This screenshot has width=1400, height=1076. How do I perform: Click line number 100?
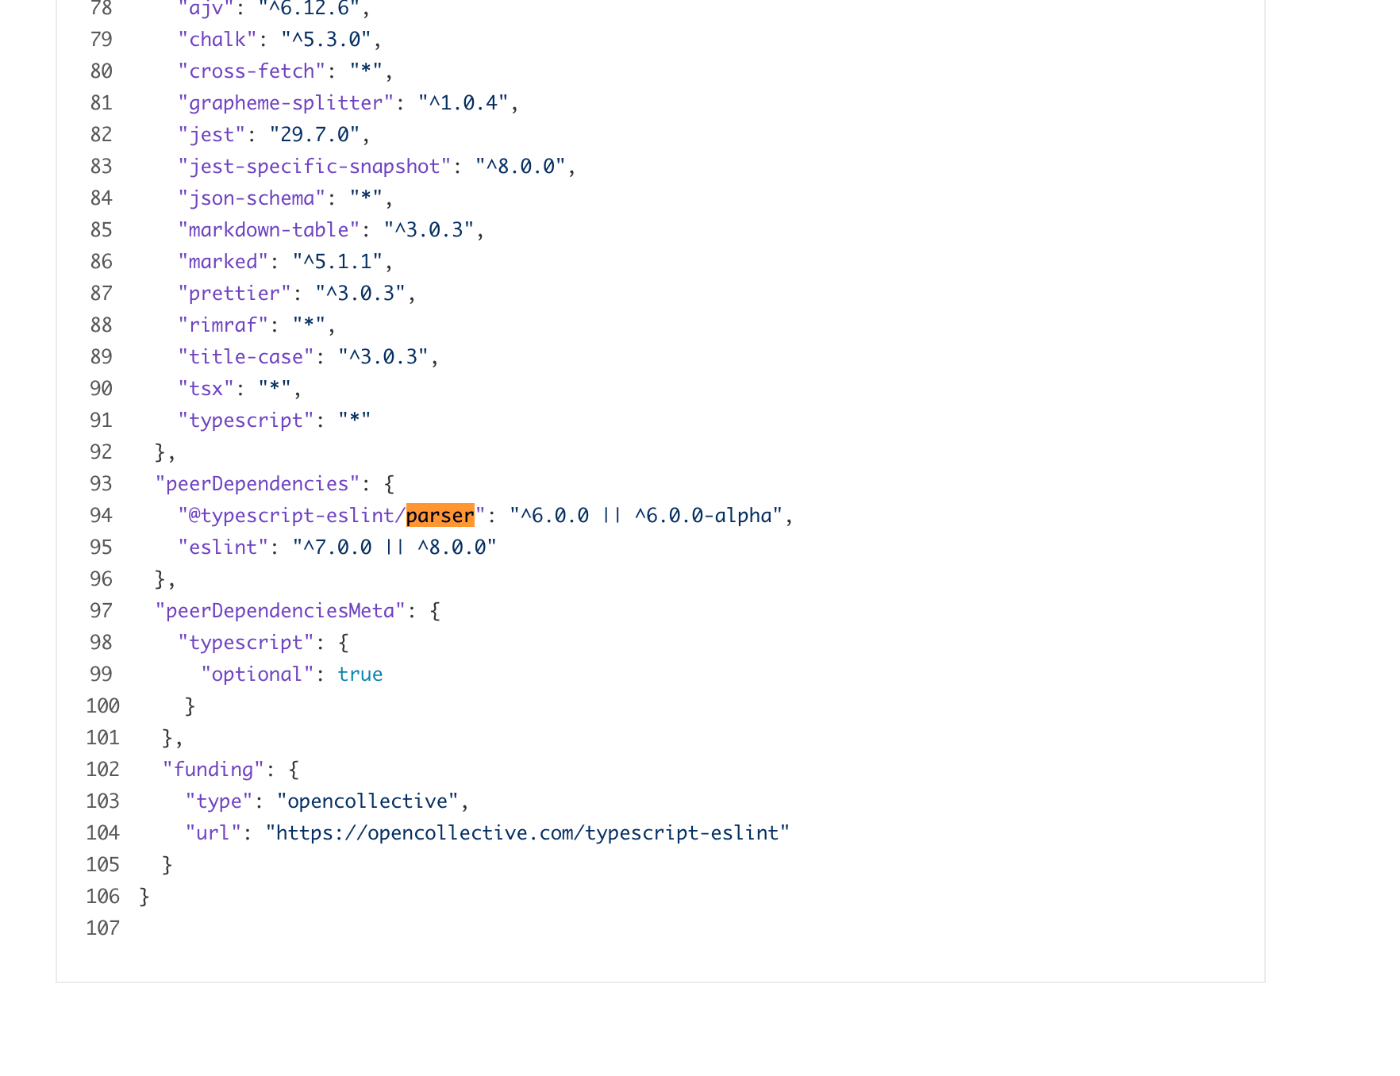pyautogui.click(x=103, y=706)
